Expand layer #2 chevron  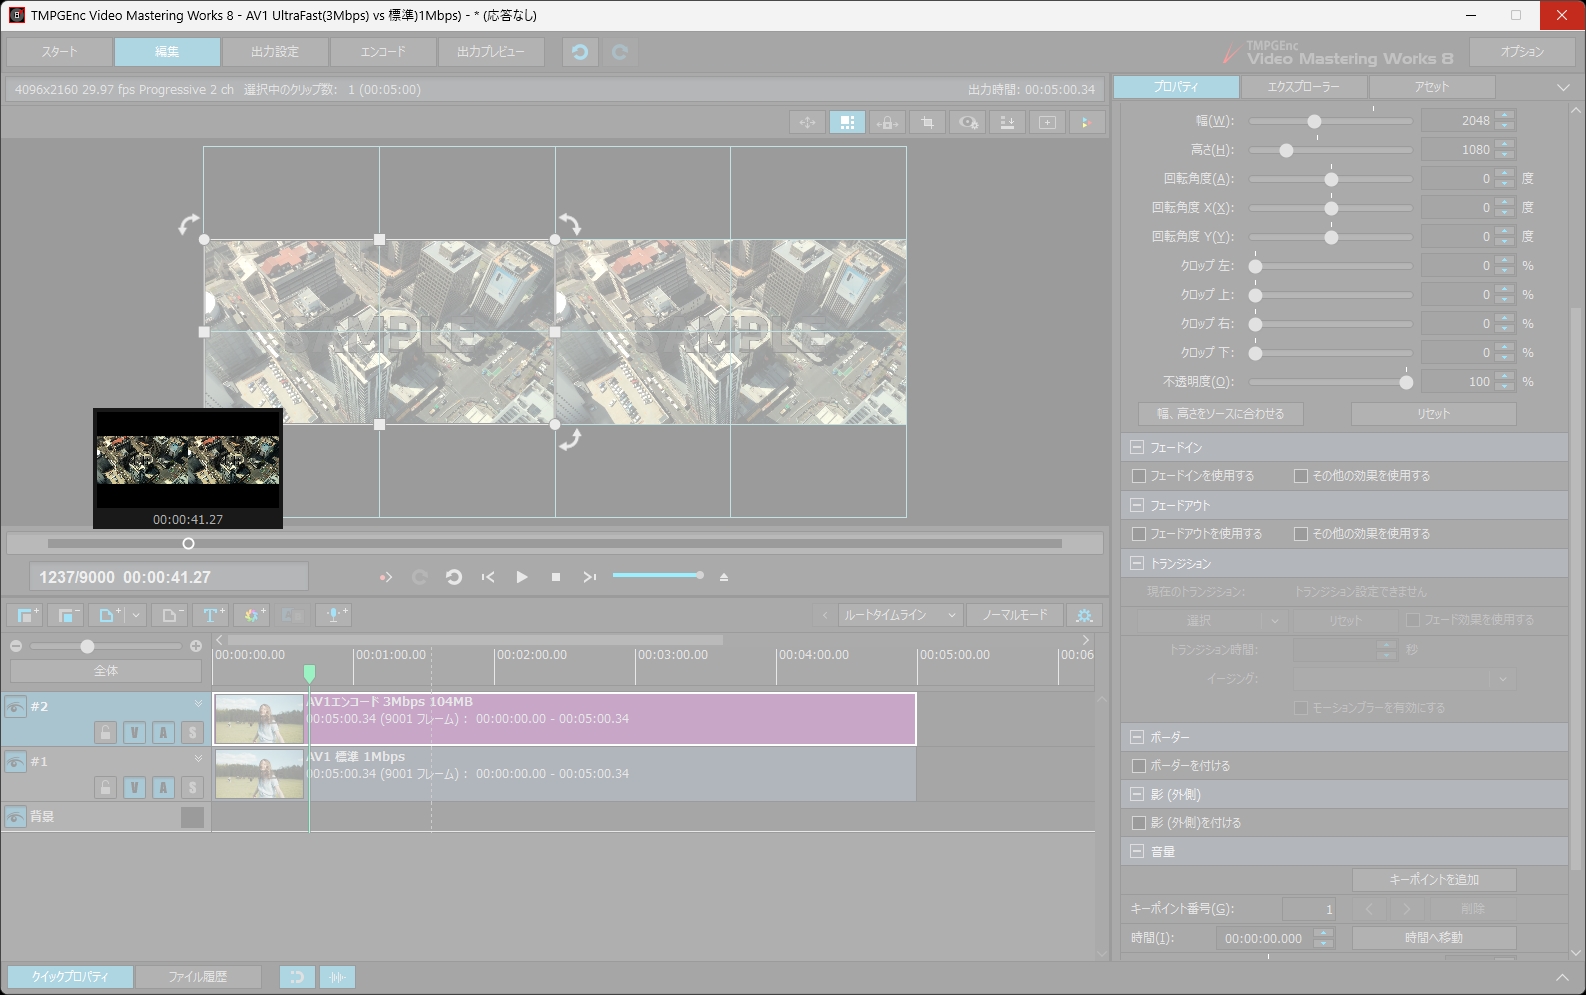pos(198,704)
